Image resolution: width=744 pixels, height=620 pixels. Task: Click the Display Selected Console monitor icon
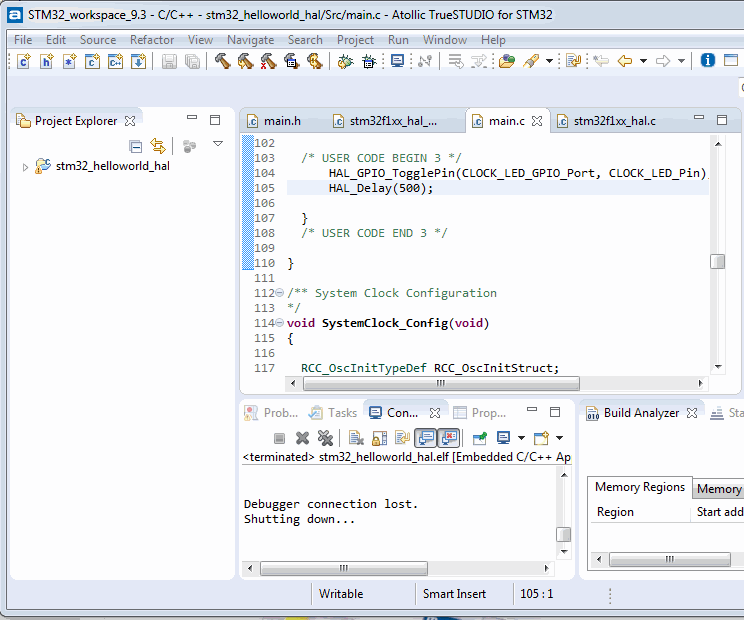tap(503, 438)
